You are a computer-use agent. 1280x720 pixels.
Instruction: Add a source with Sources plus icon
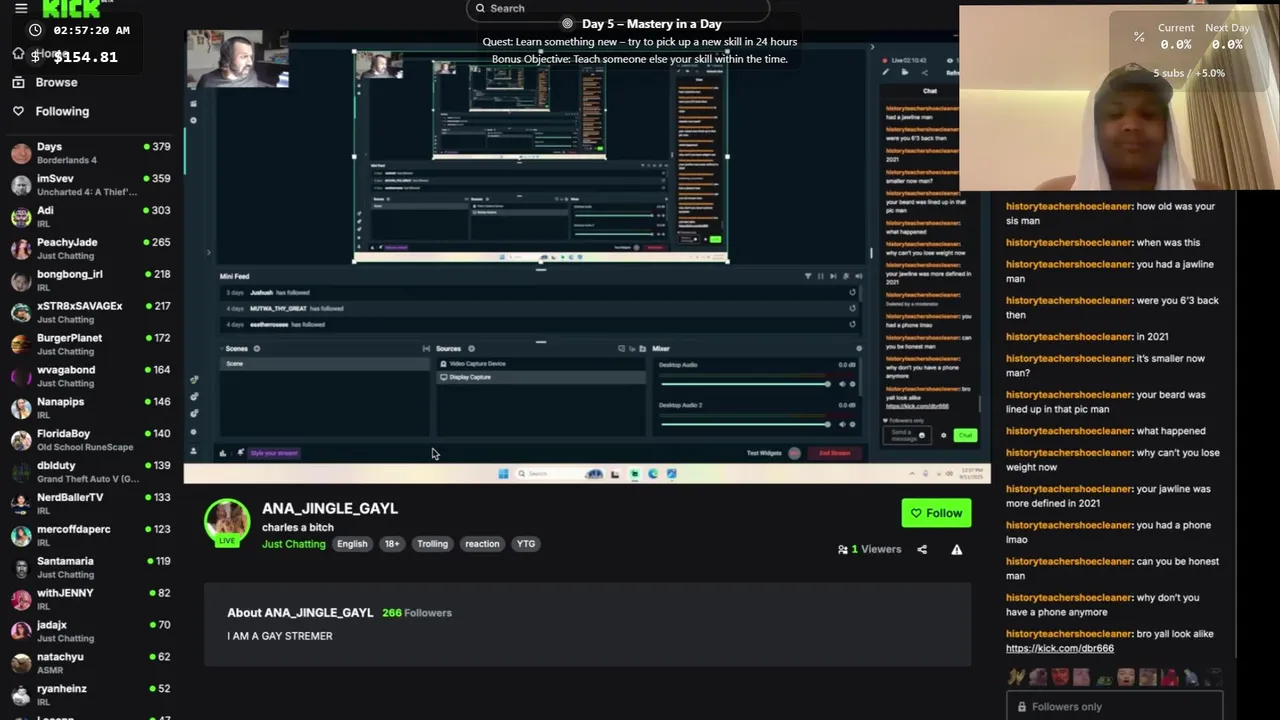(x=472, y=349)
